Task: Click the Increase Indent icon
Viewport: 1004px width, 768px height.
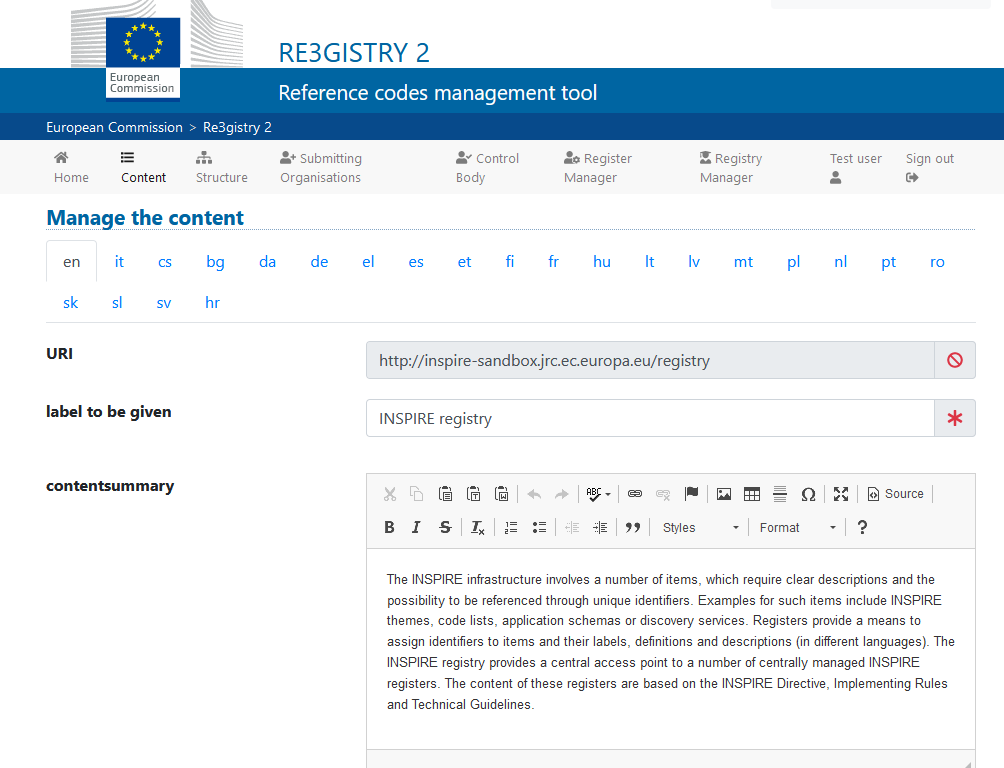Action: [x=600, y=527]
